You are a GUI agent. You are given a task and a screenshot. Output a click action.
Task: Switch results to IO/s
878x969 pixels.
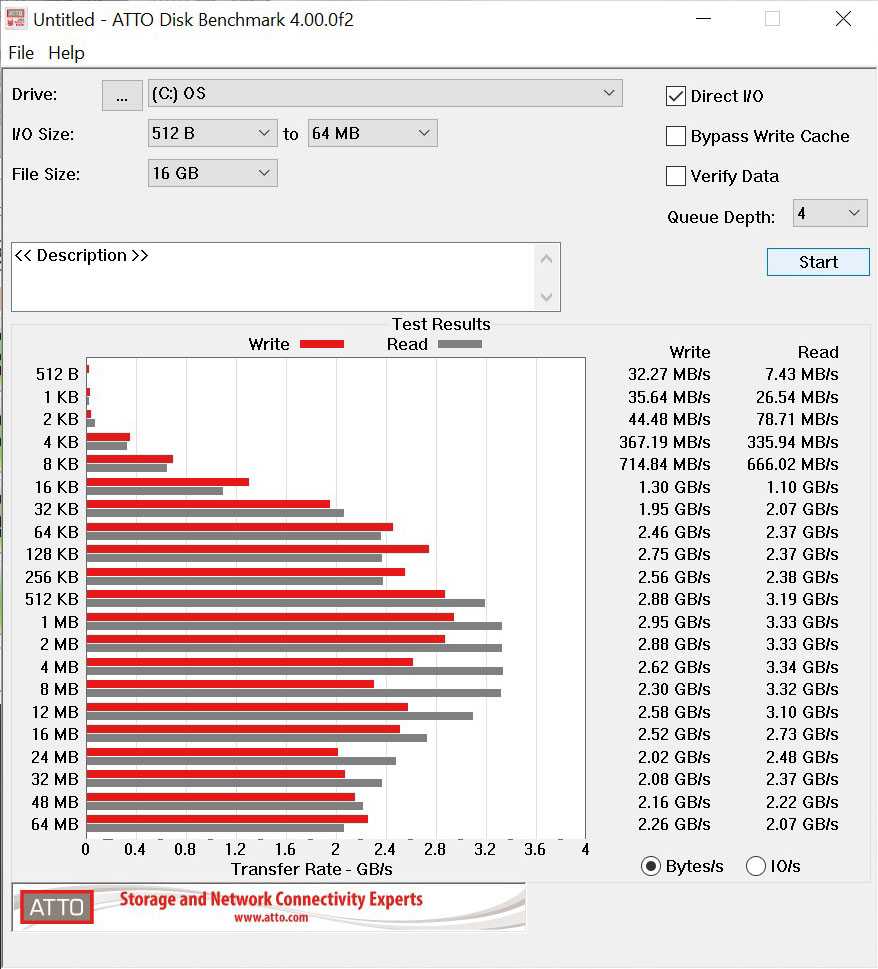[756, 866]
